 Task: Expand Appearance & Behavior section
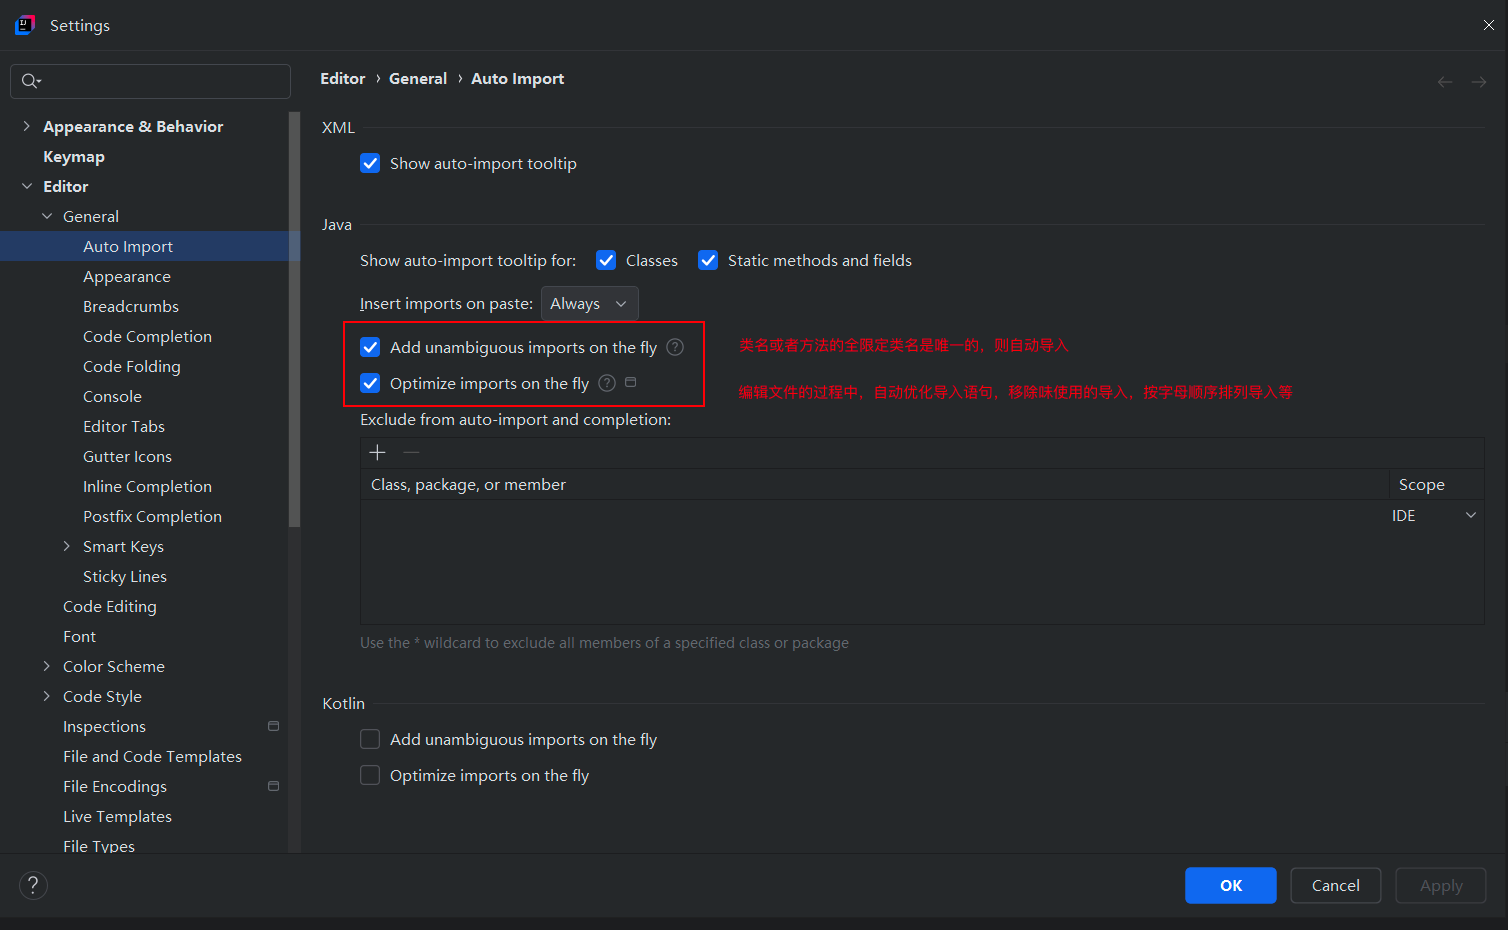pos(27,126)
